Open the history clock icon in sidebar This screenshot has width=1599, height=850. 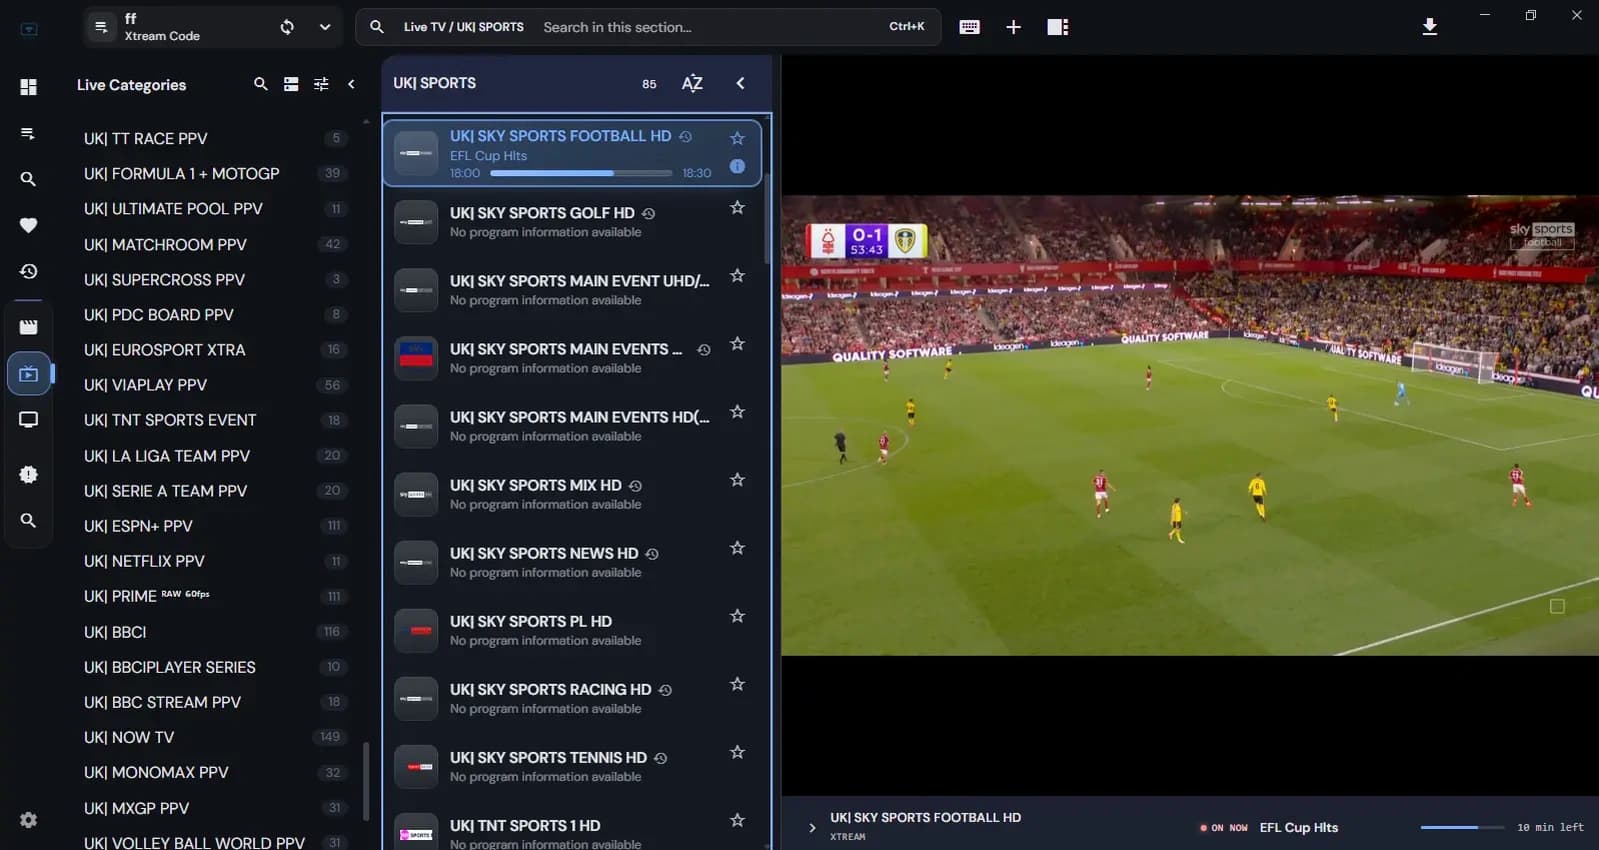(28, 271)
